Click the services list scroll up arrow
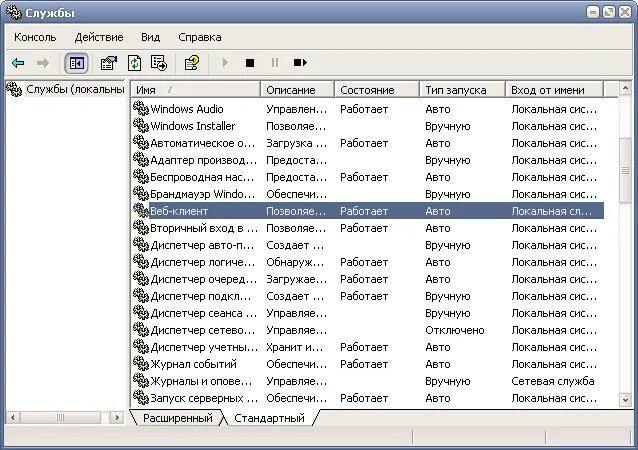Screen dimensions: 638x450 (x=625, y=88)
